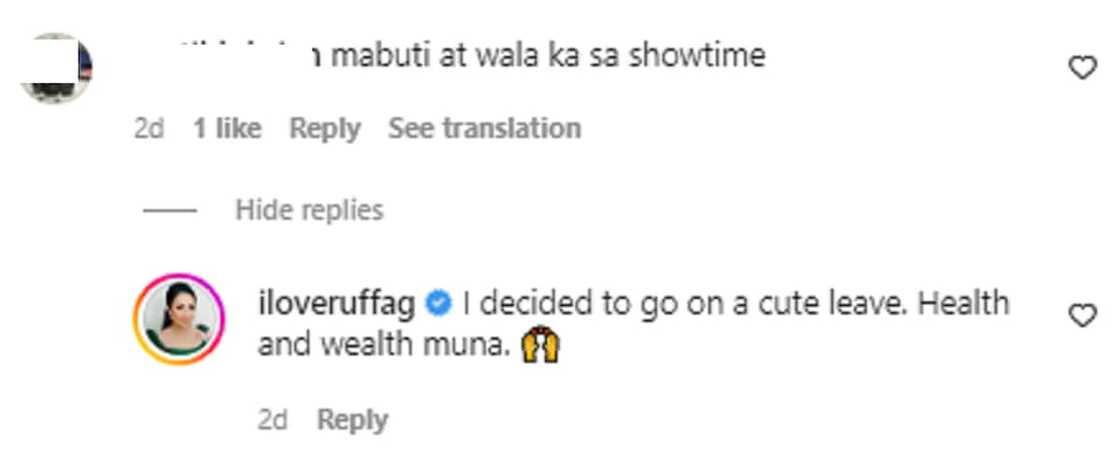This screenshot has width=1120, height=470.
Task: Click the '2d' timestamp under iloveruffag's reply
Action: 273,420
